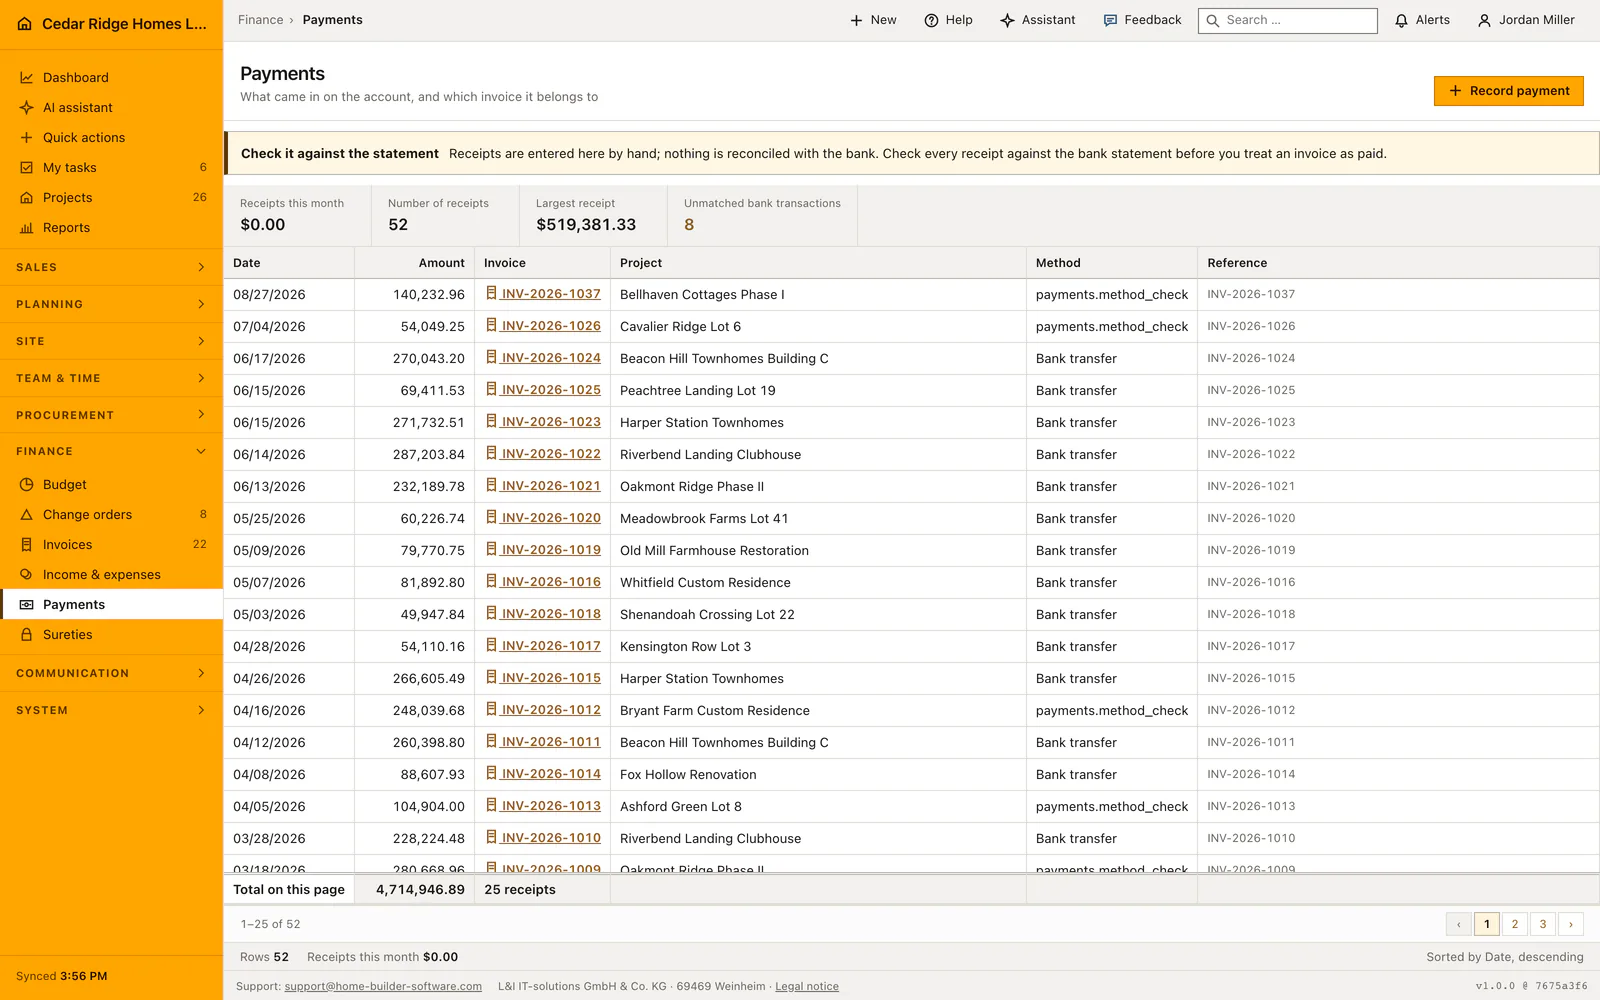Image resolution: width=1600 pixels, height=1000 pixels.
Task: Collapse the Finance sidebar section
Action: [x=111, y=451]
